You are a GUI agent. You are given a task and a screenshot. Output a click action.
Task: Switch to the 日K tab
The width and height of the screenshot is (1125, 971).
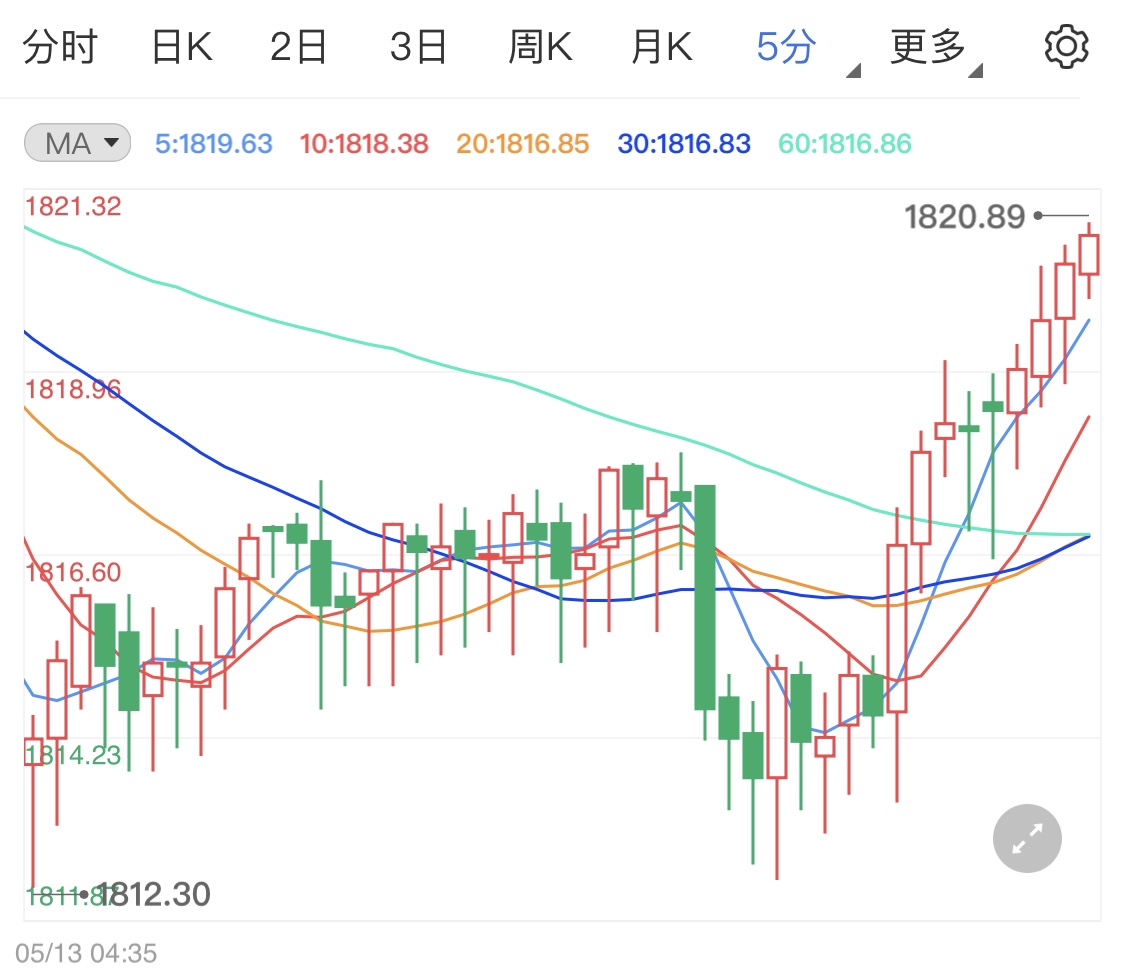tap(182, 47)
